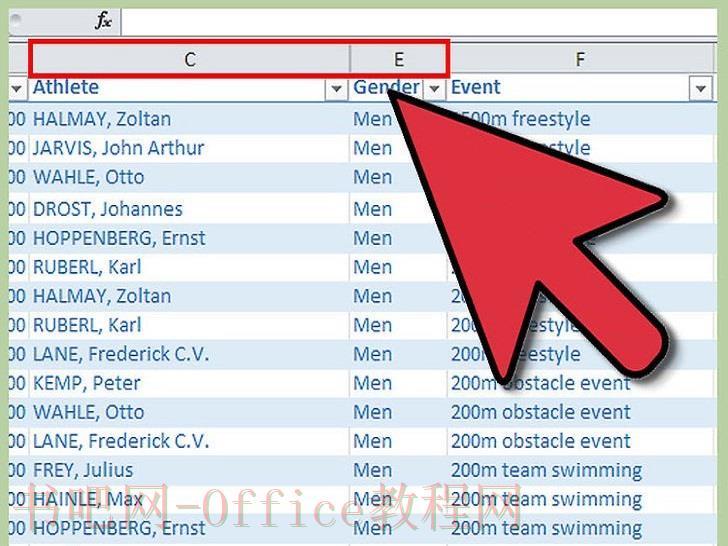The height and width of the screenshot is (546, 728).
Task: Select LANE, Frederick C.V. beside 200m obstacle event
Action: click(188, 441)
